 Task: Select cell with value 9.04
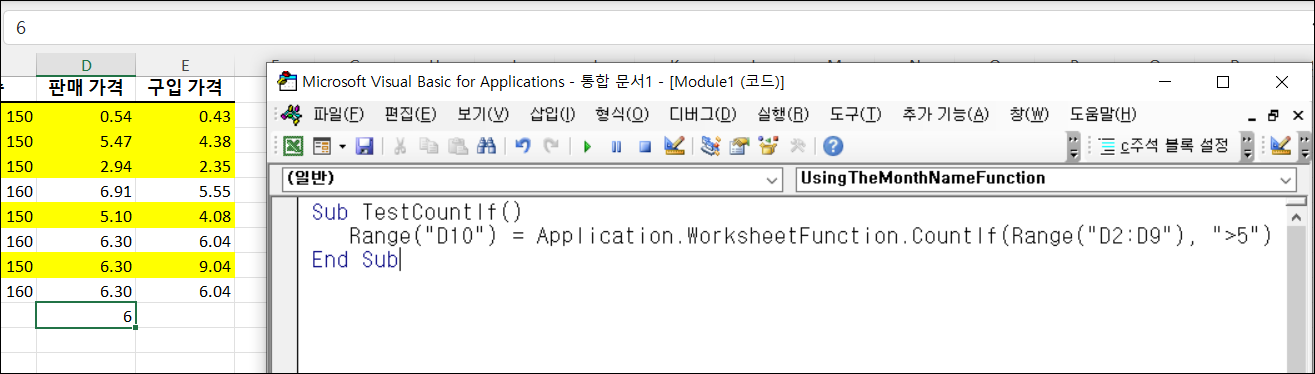tap(185, 266)
